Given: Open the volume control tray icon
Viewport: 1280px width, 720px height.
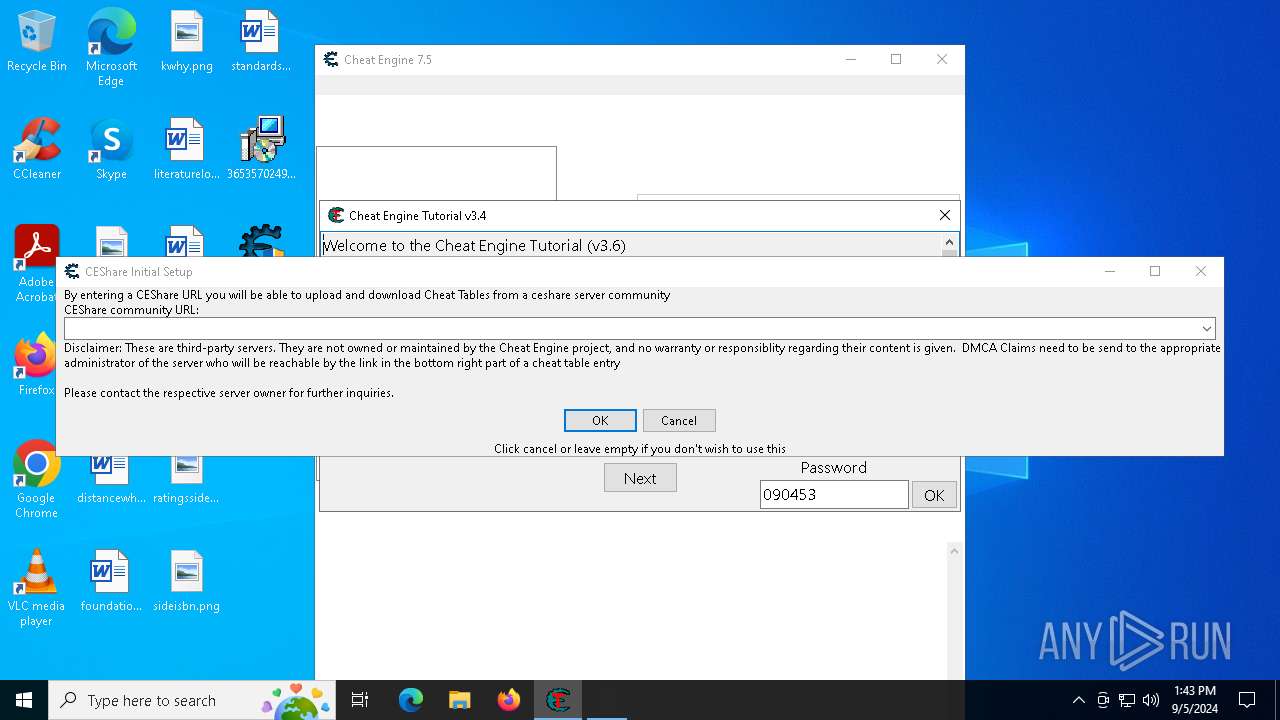Looking at the screenshot, I should (1151, 700).
